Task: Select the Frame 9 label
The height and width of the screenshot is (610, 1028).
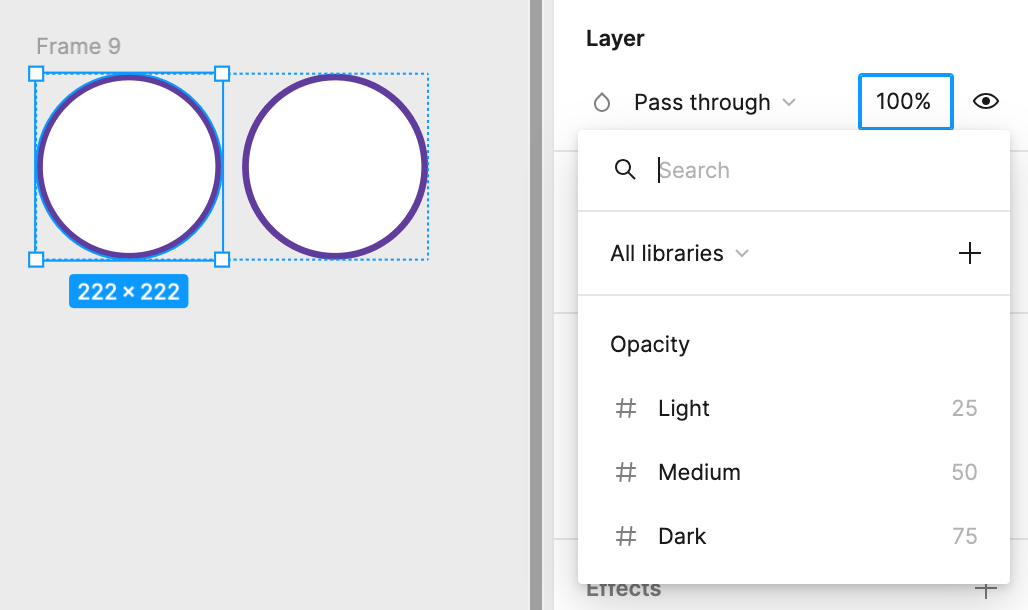Action: pos(78,46)
